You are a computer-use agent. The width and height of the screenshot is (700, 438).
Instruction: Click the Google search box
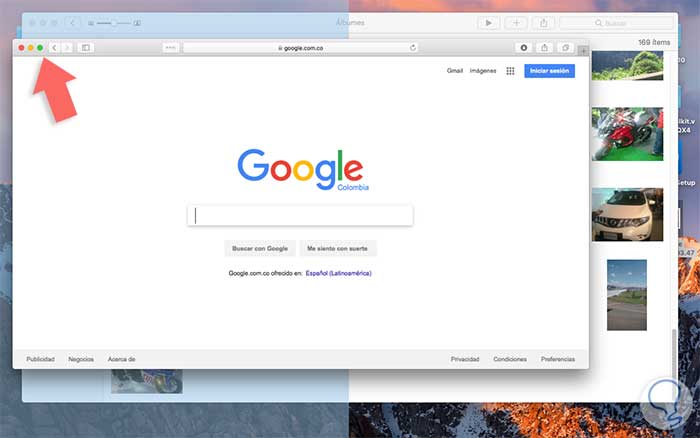pos(300,216)
